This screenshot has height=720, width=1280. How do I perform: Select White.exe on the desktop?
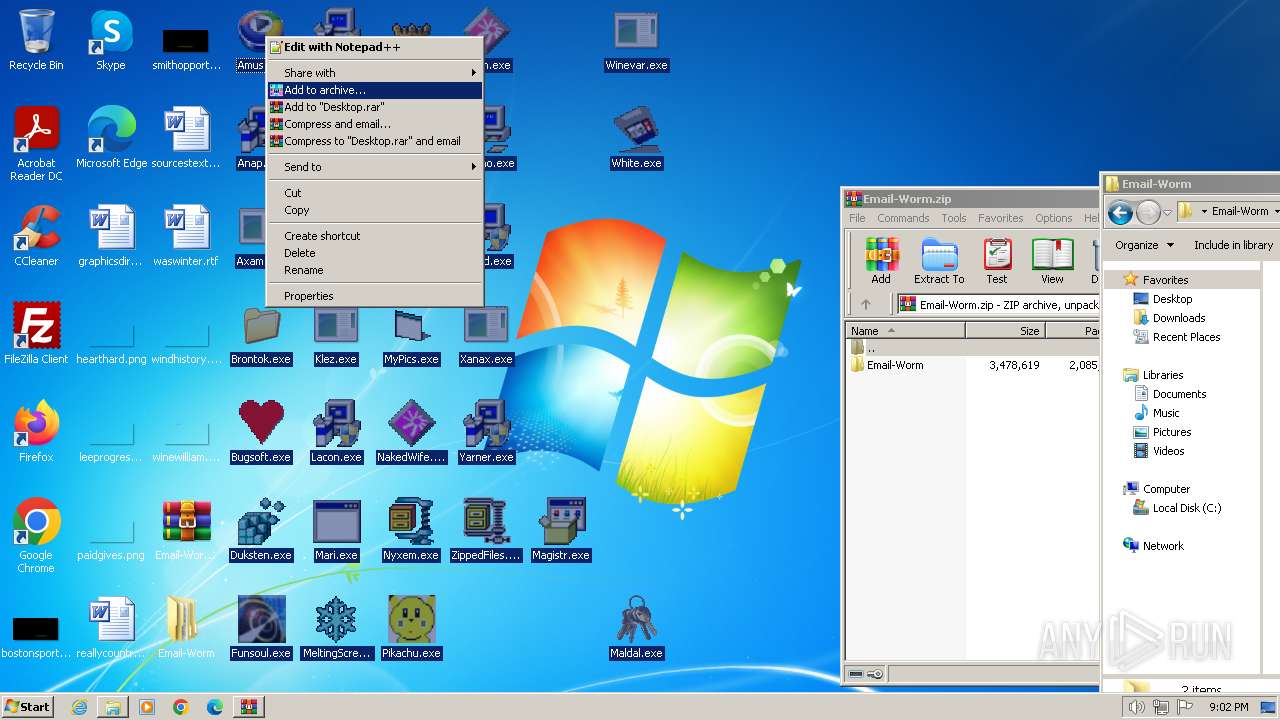tap(636, 138)
